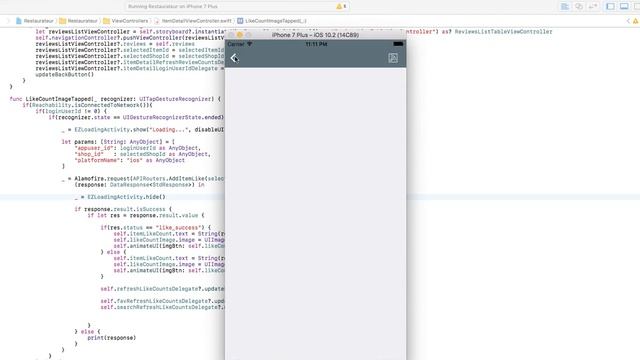Image resolution: width=640 pixels, height=360 pixels.
Task: Click the 'self.navigationController?.pushViewController' line
Action: (130, 38)
